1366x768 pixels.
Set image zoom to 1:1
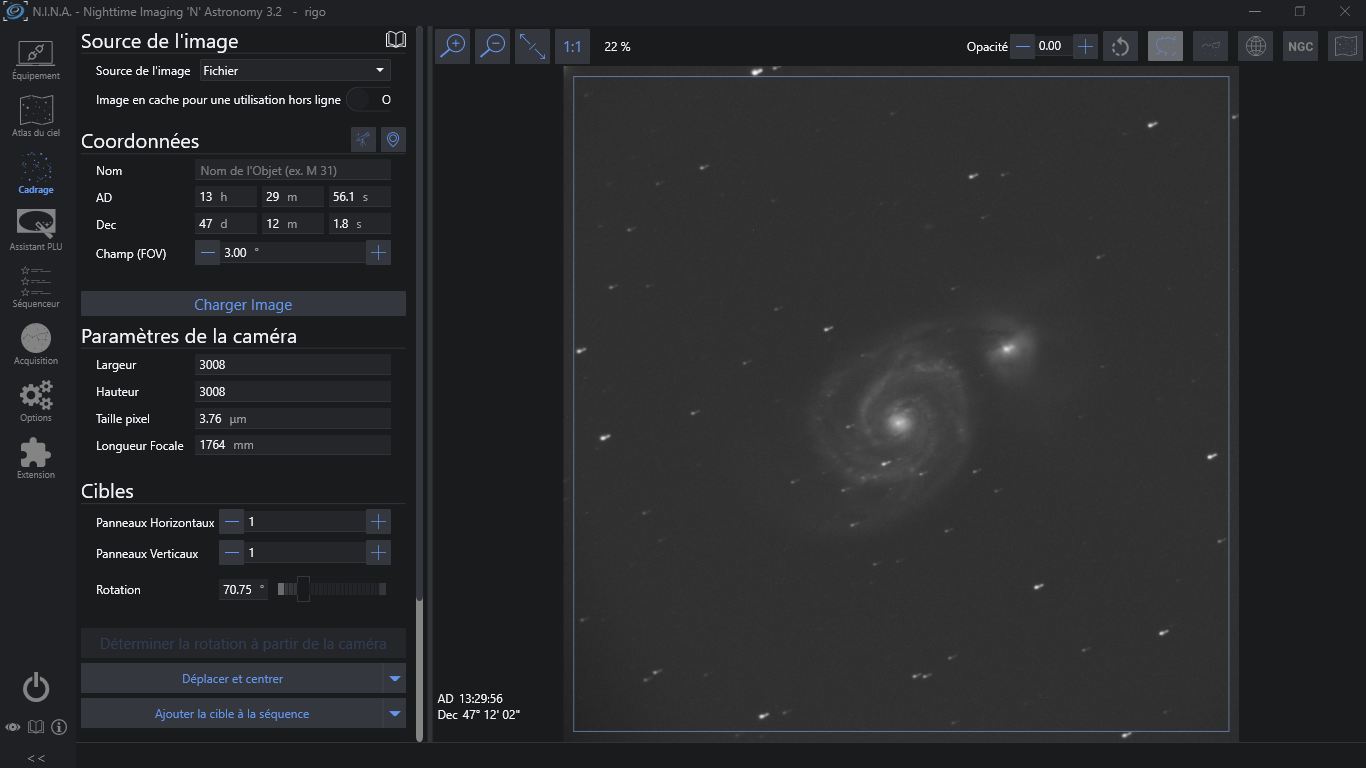click(573, 46)
